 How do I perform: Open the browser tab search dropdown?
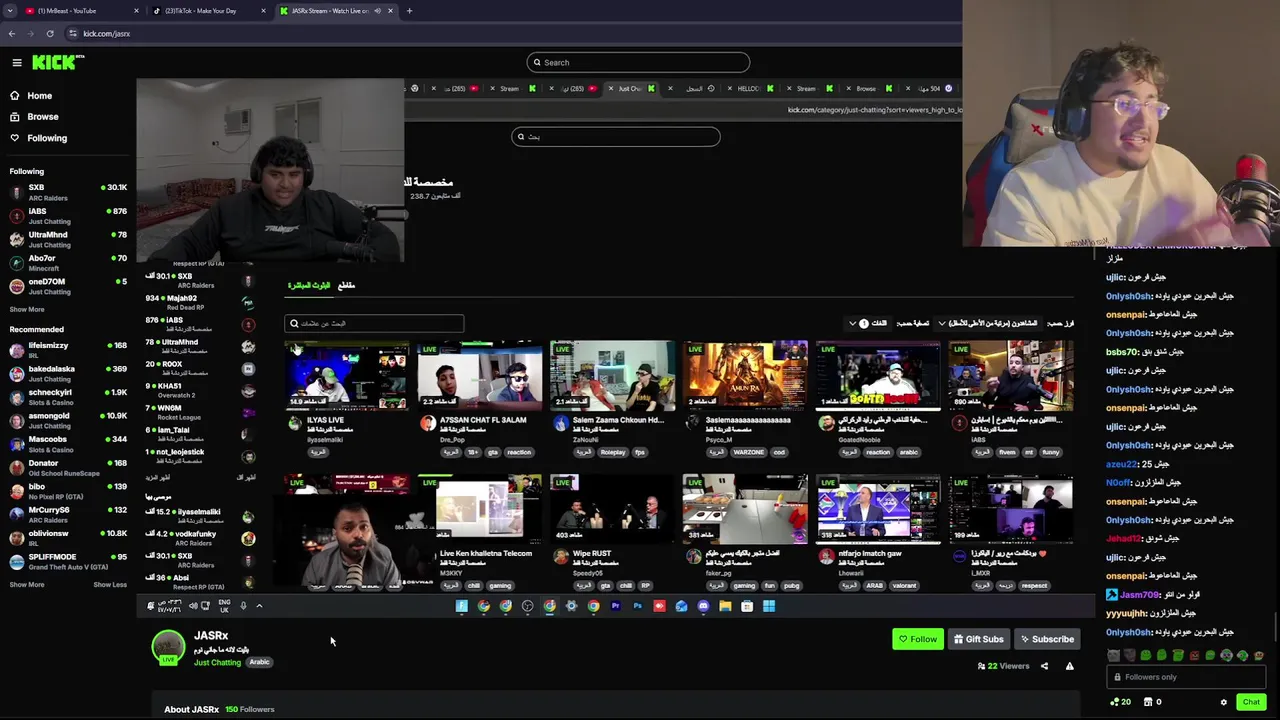tap(10, 11)
